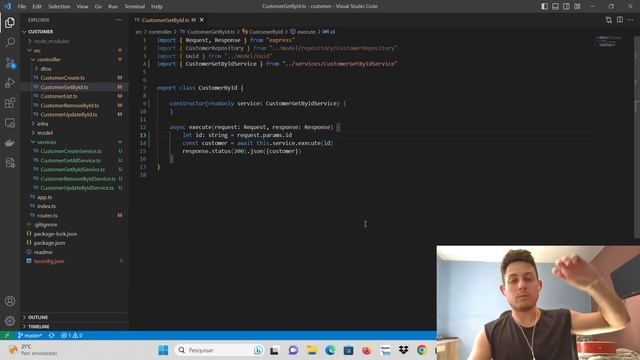640x360 pixels.
Task: Open the Docker view in activity bar
Action: (10, 142)
